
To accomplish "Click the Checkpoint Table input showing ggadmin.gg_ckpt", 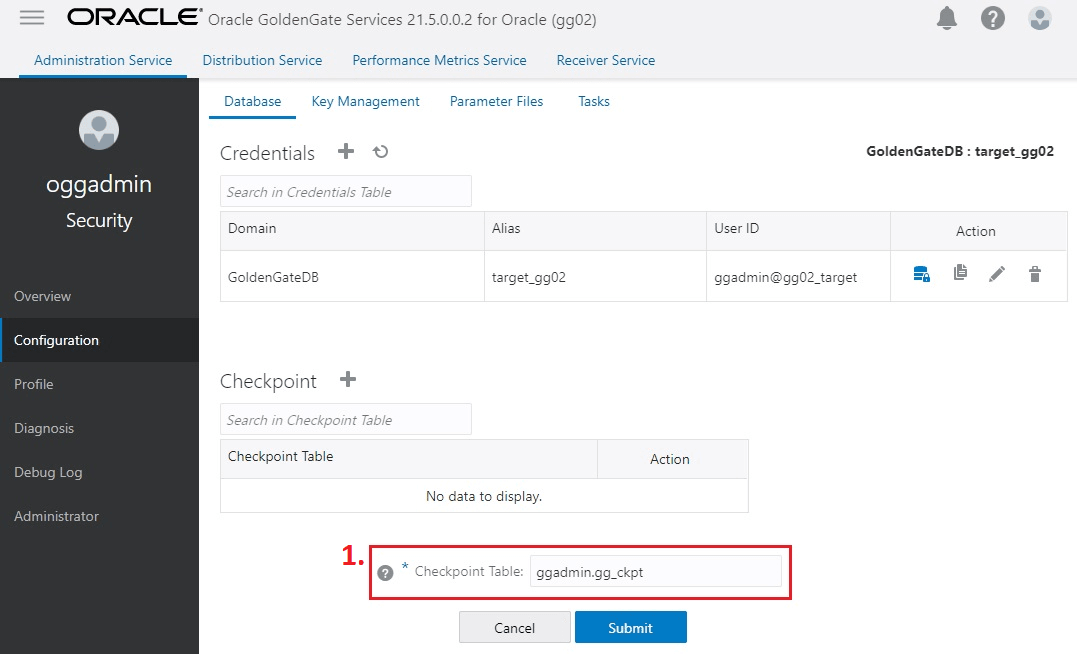I will point(655,571).
